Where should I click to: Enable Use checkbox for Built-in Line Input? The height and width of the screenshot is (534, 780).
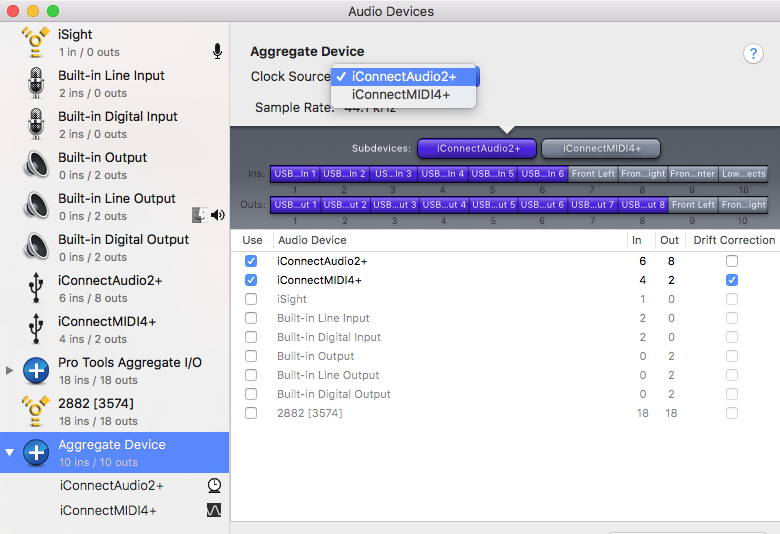[251, 318]
